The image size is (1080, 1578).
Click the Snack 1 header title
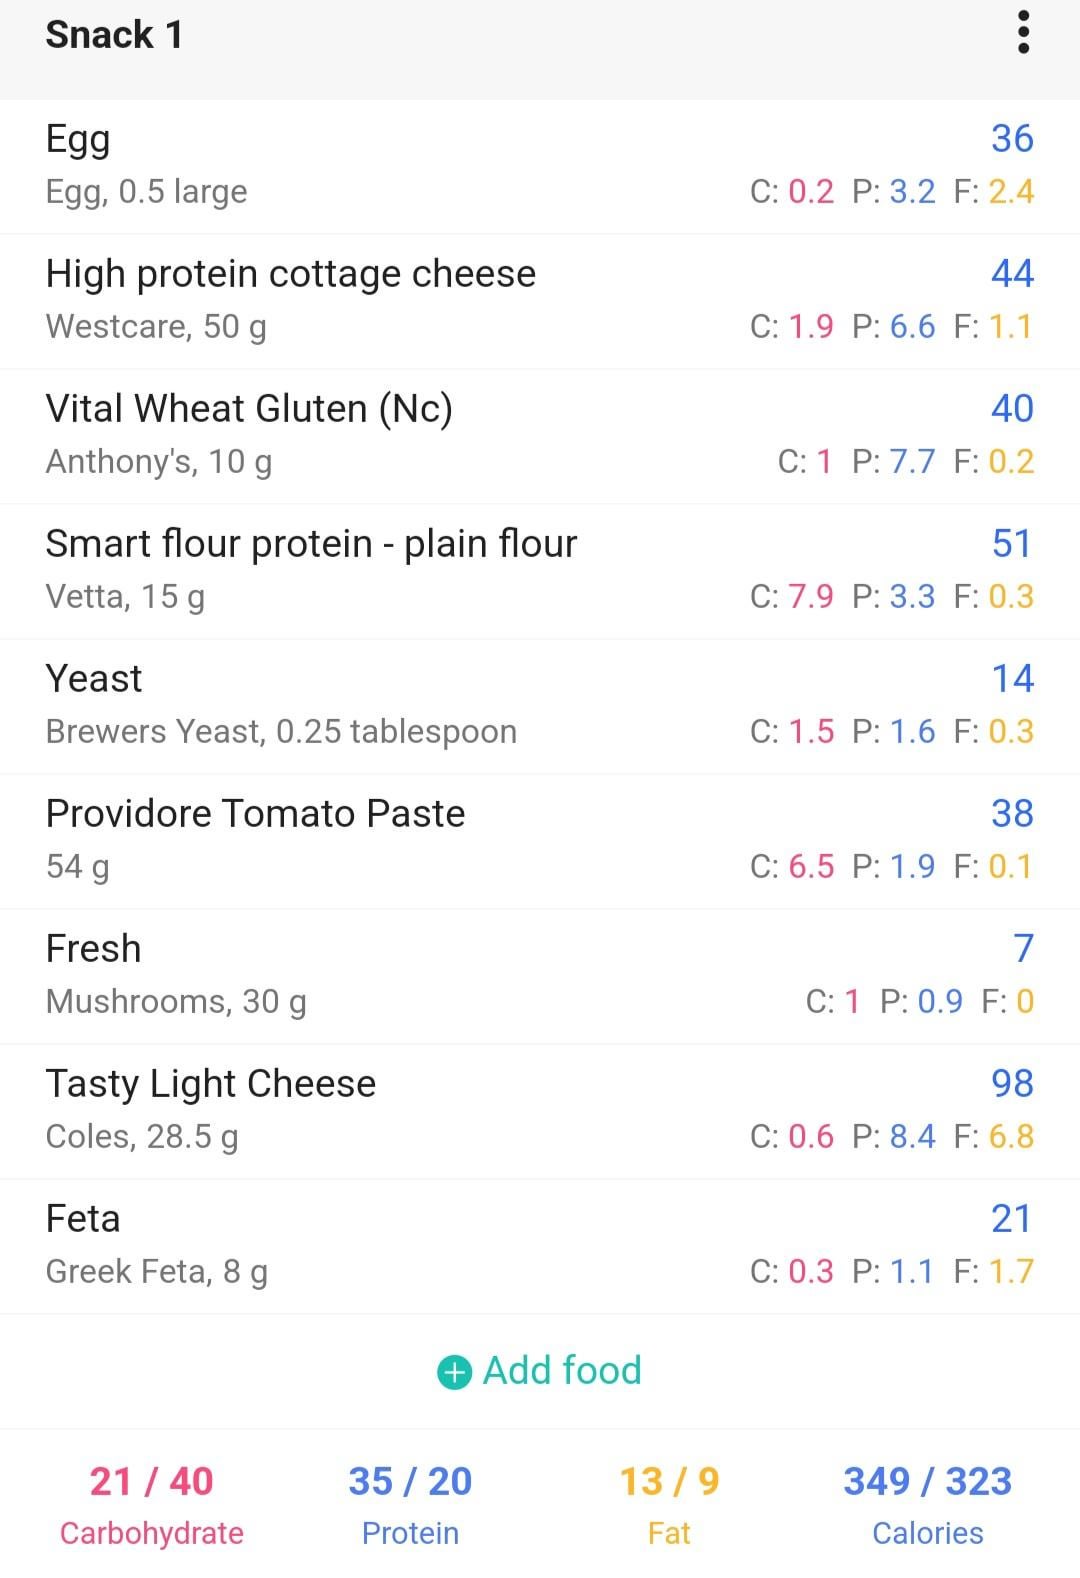point(114,35)
